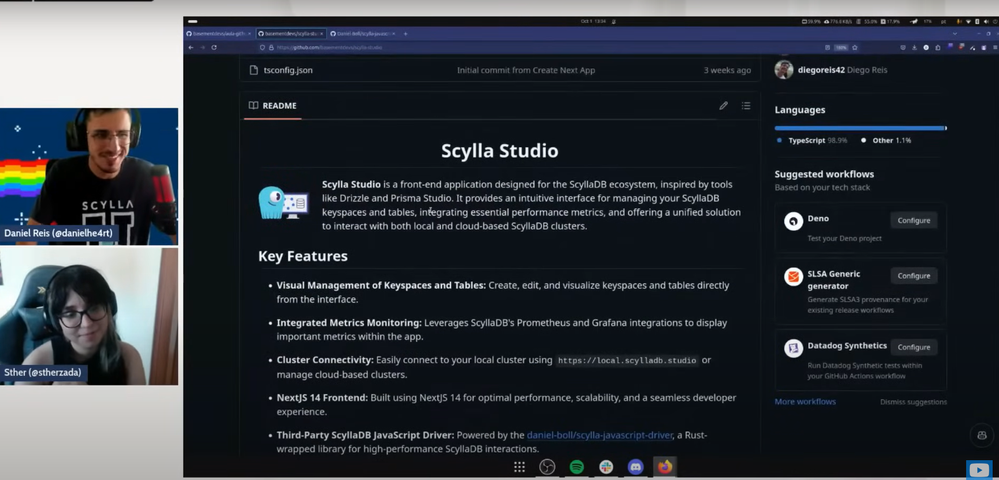Viewport: 999px width, 480px height.
Task: Open the More workflows link
Action: 805,402
